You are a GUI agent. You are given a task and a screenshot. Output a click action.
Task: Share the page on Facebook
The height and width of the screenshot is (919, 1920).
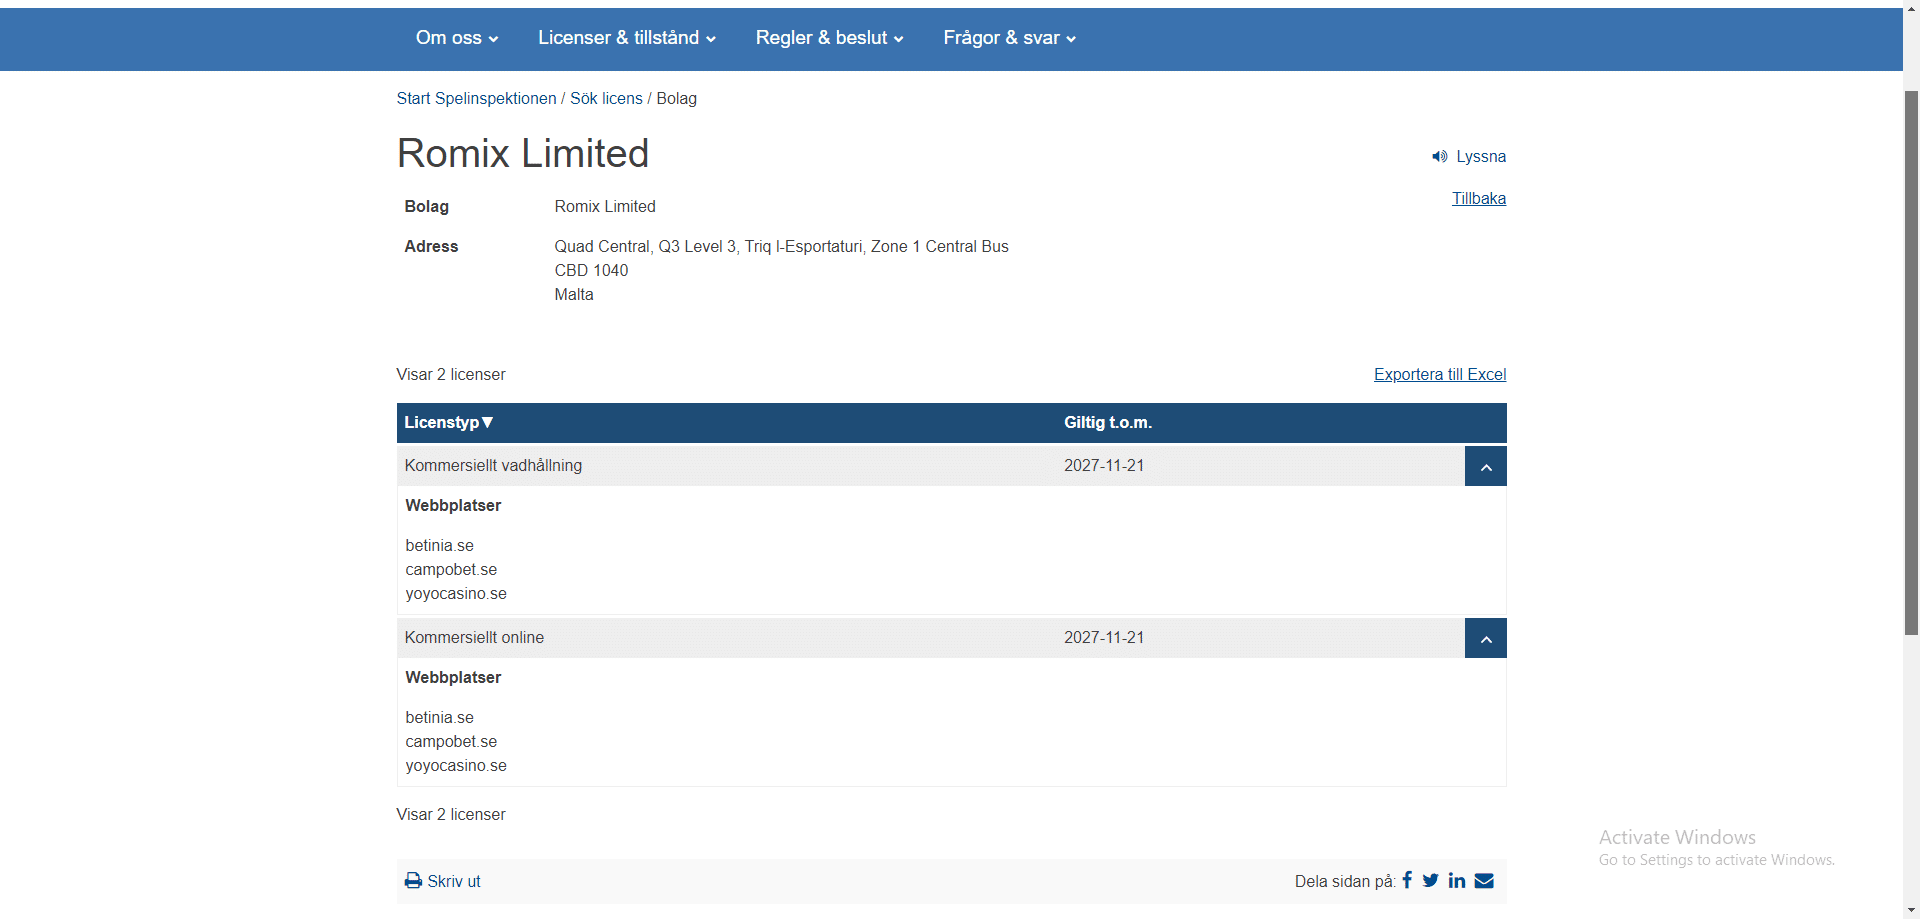(1407, 880)
